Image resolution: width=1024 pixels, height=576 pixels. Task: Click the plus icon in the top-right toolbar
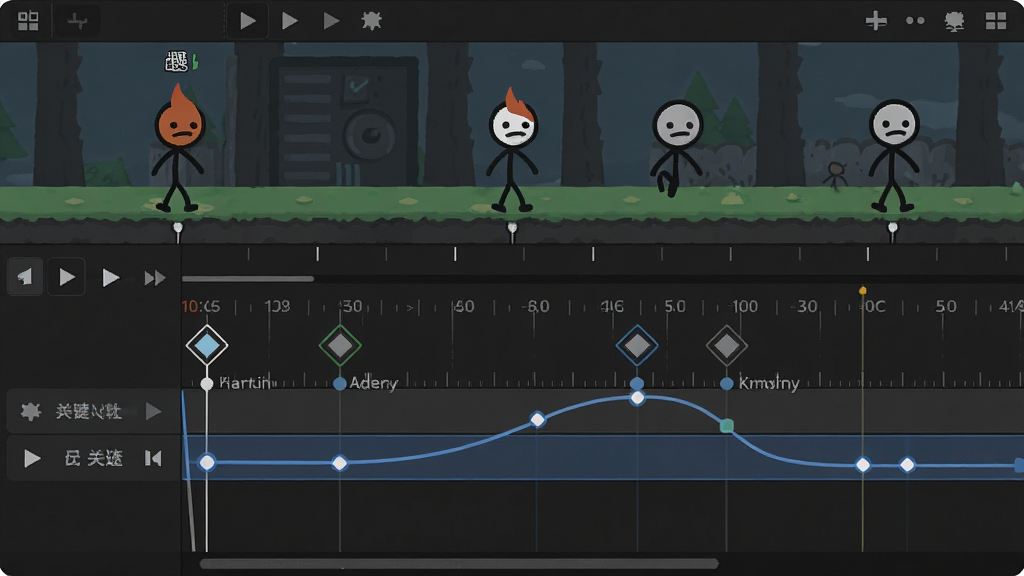tap(876, 21)
